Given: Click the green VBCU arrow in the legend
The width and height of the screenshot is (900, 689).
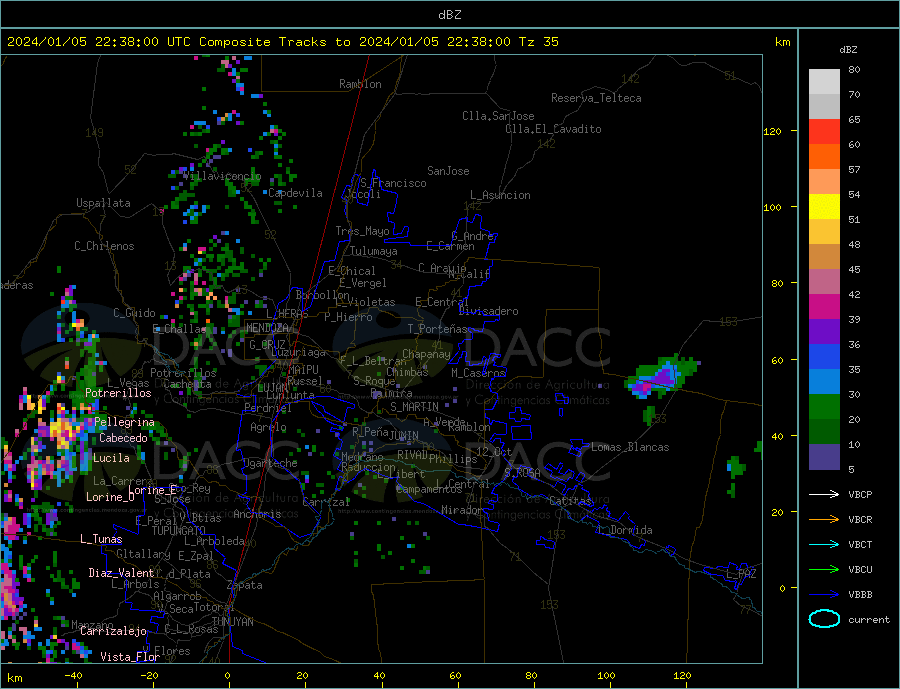Looking at the screenshot, I should coord(824,570).
